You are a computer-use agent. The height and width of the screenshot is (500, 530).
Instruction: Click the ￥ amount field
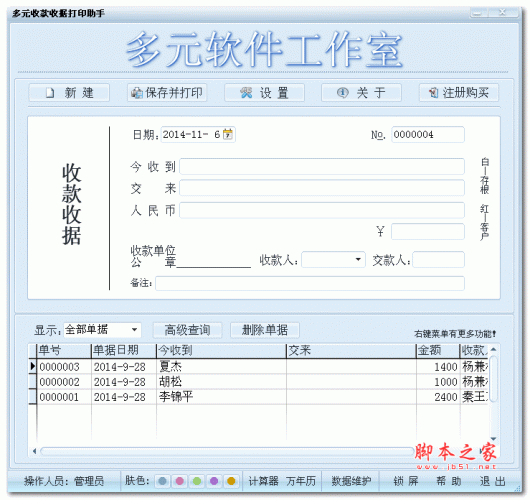click(428, 232)
